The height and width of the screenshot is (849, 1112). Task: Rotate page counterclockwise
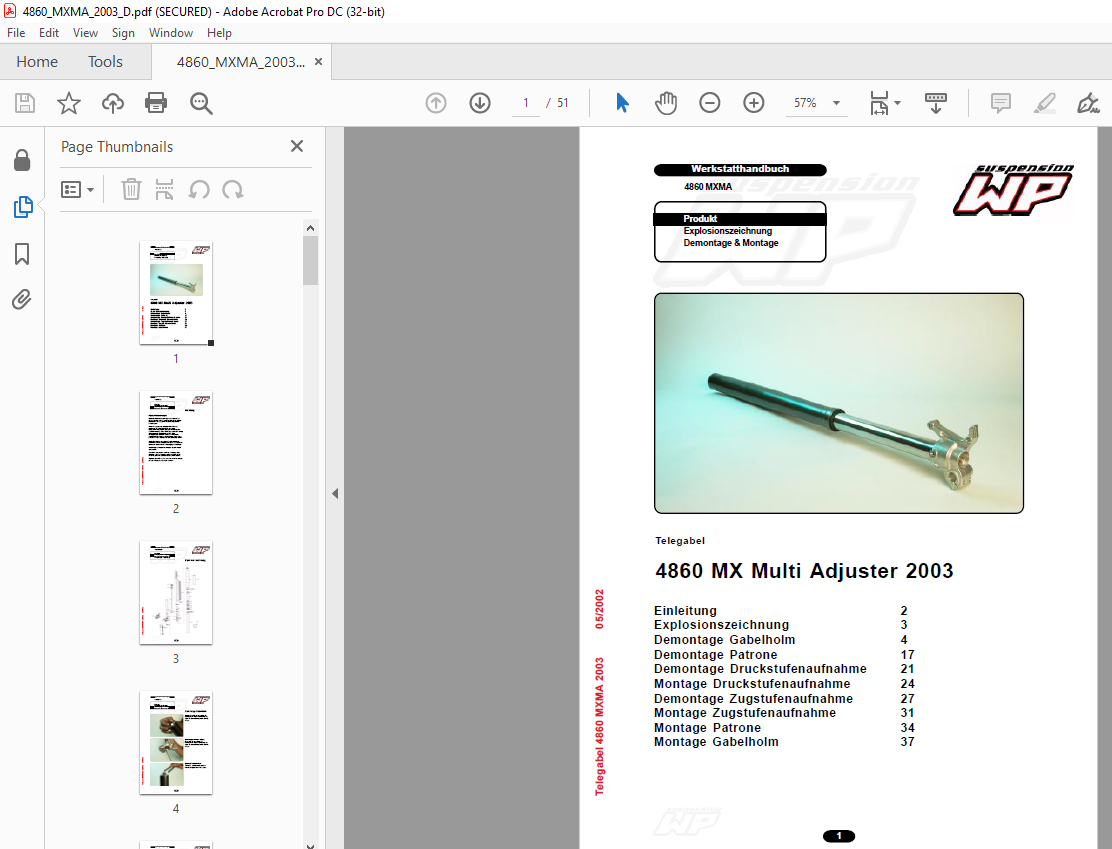click(x=199, y=189)
